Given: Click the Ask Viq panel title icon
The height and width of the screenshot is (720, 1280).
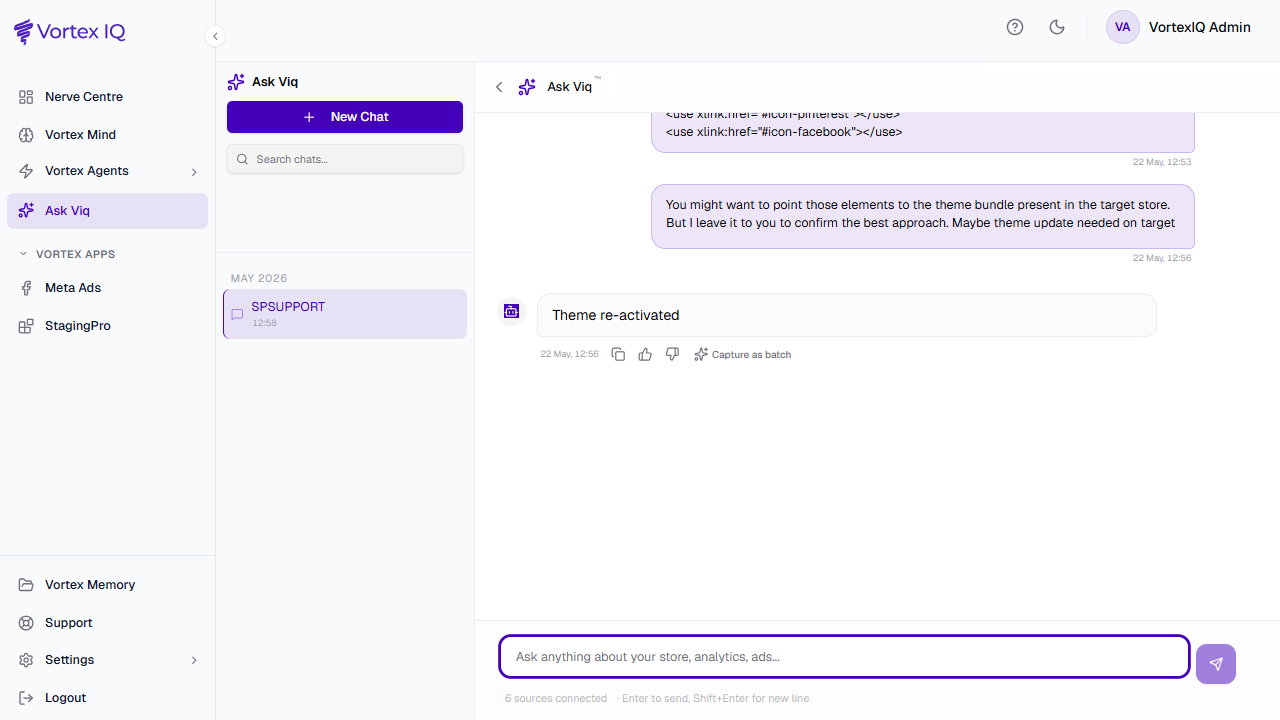Looking at the screenshot, I should pyautogui.click(x=236, y=82).
